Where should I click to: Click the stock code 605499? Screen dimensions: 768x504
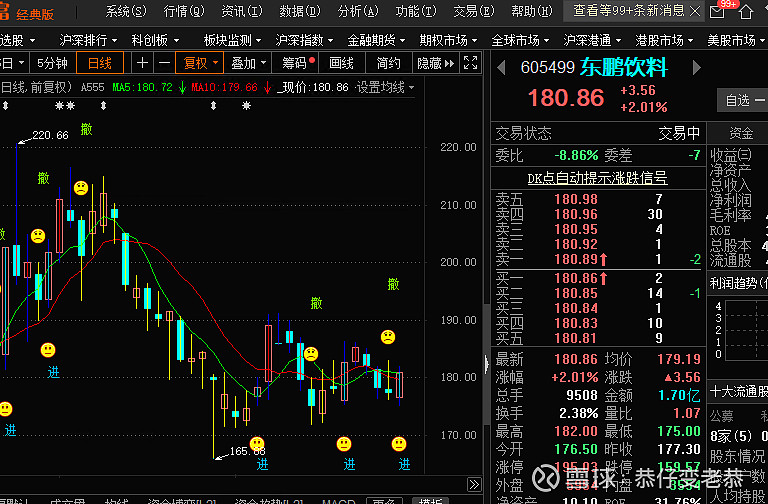[548, 67]
